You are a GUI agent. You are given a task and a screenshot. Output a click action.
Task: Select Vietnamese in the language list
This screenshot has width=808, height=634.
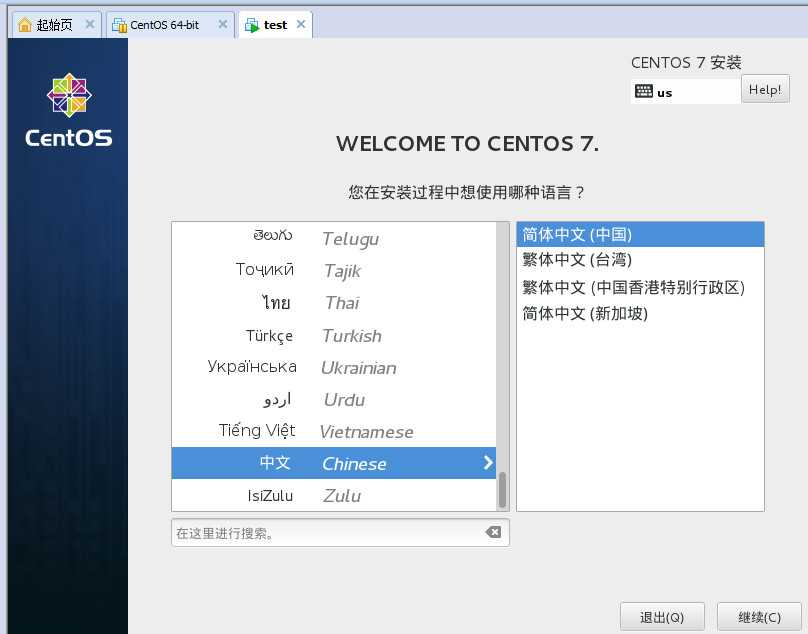(x=334, y=431)
